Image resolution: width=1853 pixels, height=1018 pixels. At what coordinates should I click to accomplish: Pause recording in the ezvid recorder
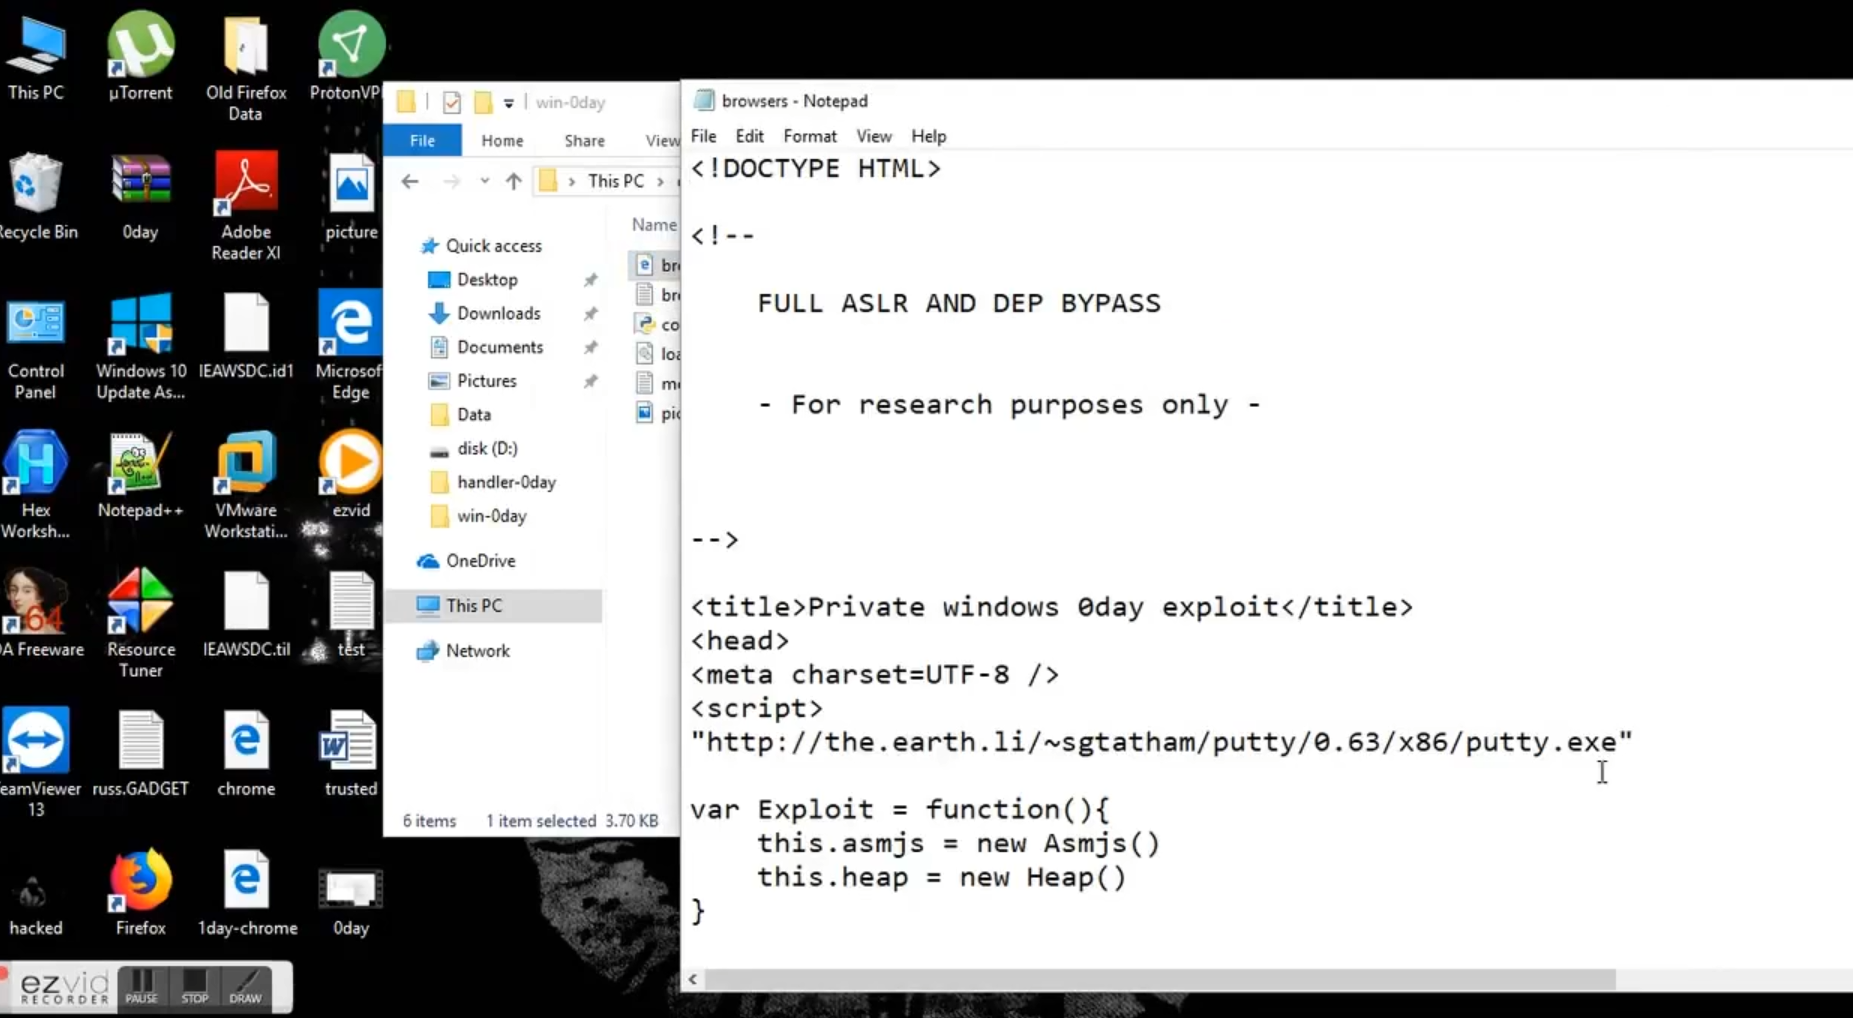(141, 986)
